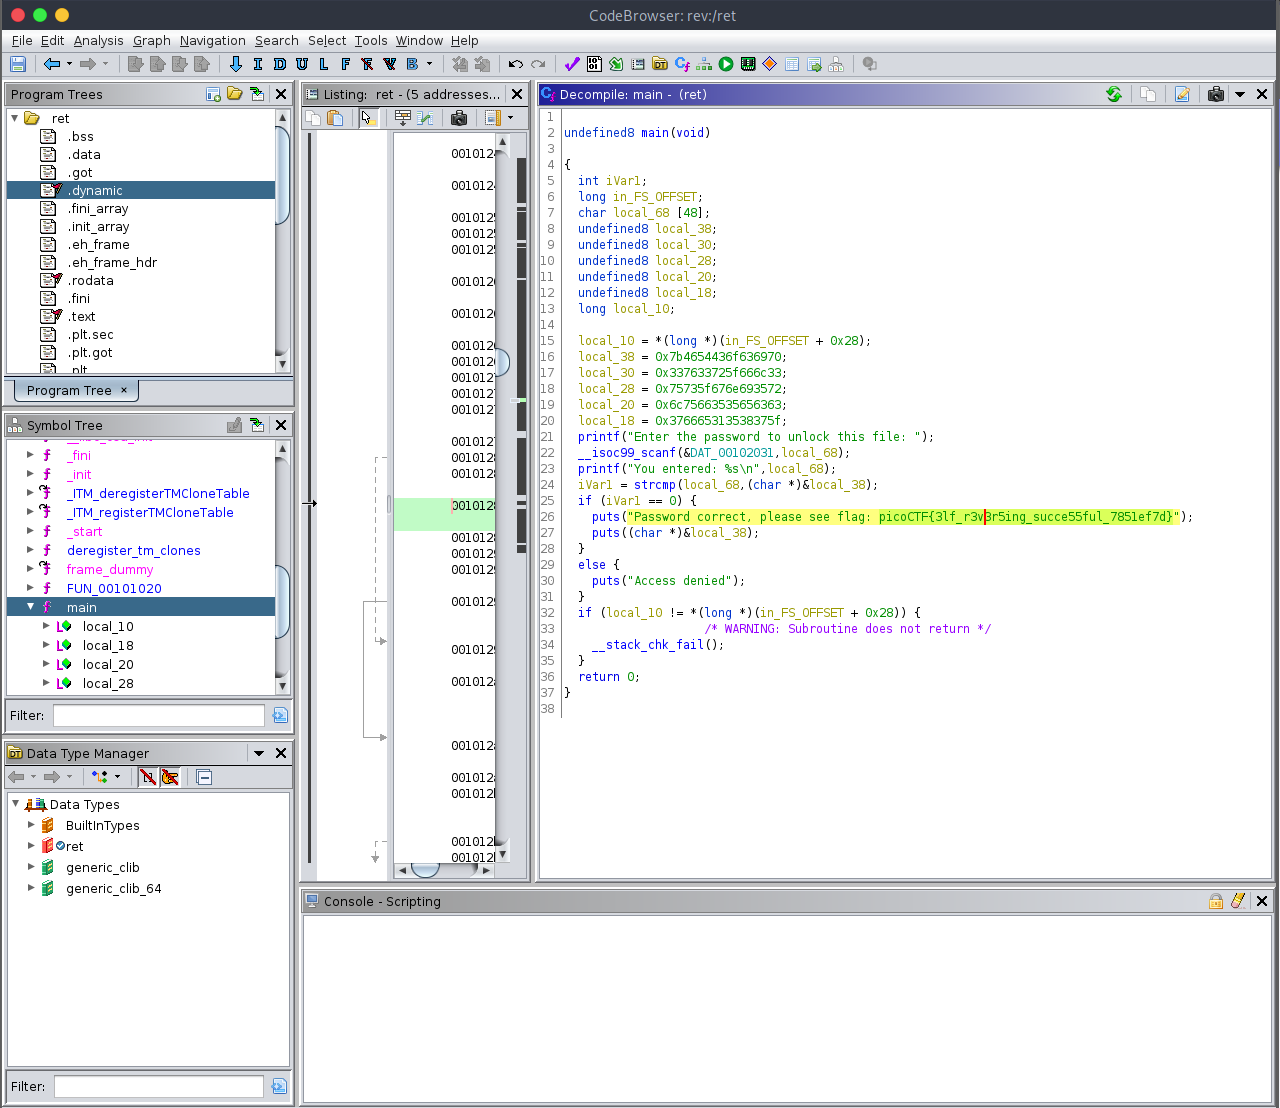Open the back-navigation history dropdown arrow
This screenshot has height=1108, width=1280.
click(x=69, y=64)
